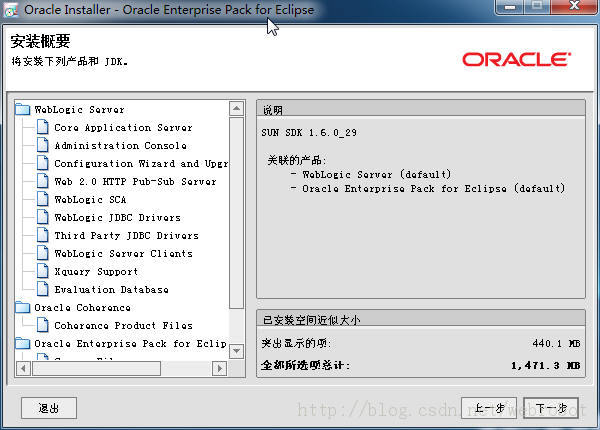Minimize the Oracle Installer window
The height and width of the screenshot is (430, 600).
(510, 7)
